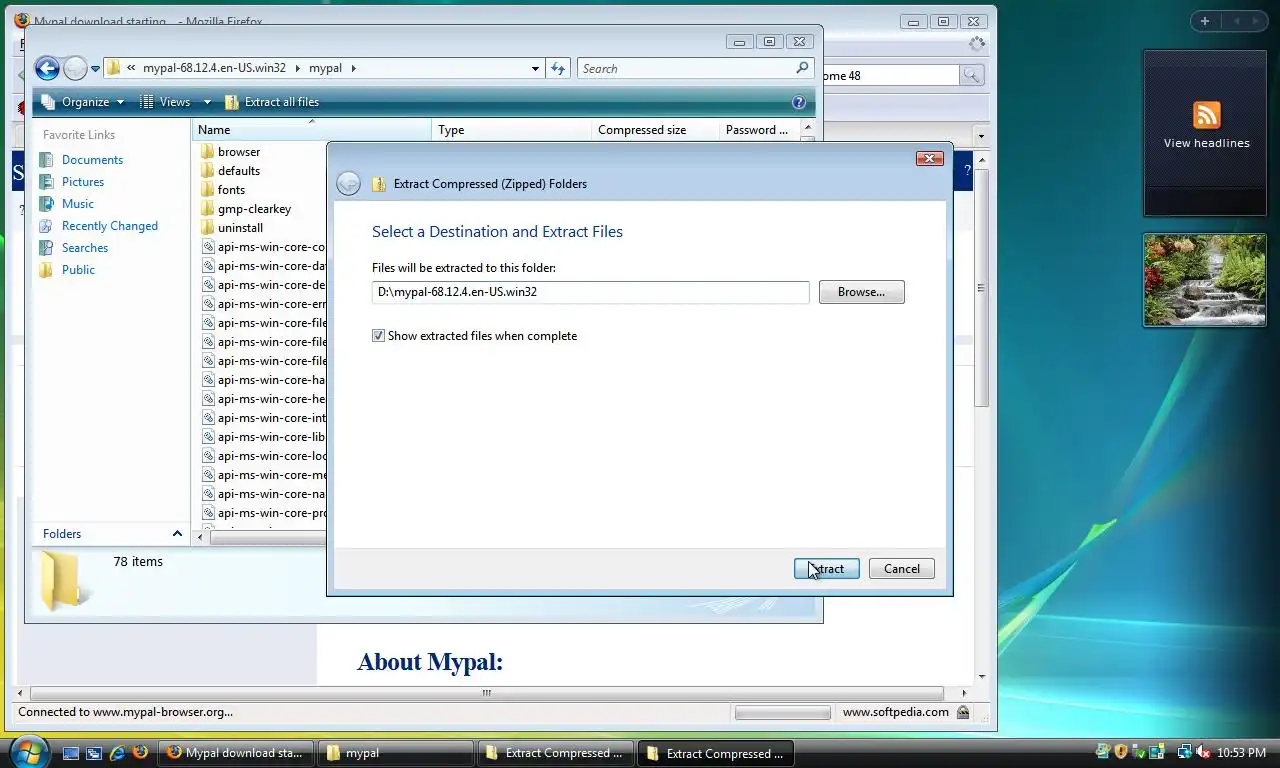Click mypal-68.12.4.en-US.win32 path segment
Screen dimensions: 1280x768
pyautogui.click(x=214, y=68)
